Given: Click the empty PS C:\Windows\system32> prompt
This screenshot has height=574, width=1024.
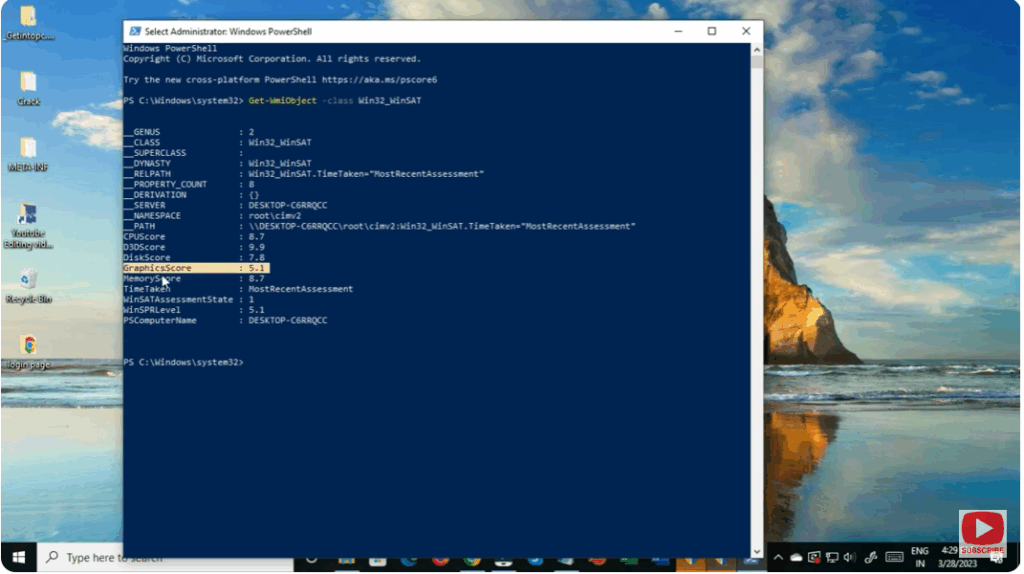Looking at the screenshot, I should (184, 362).
